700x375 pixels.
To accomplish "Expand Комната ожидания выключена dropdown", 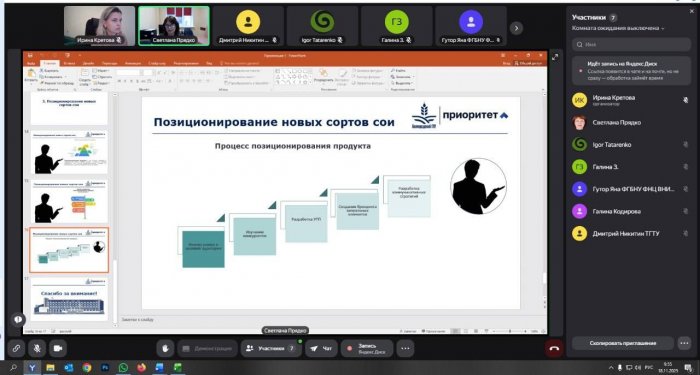I will pos(618,28).
